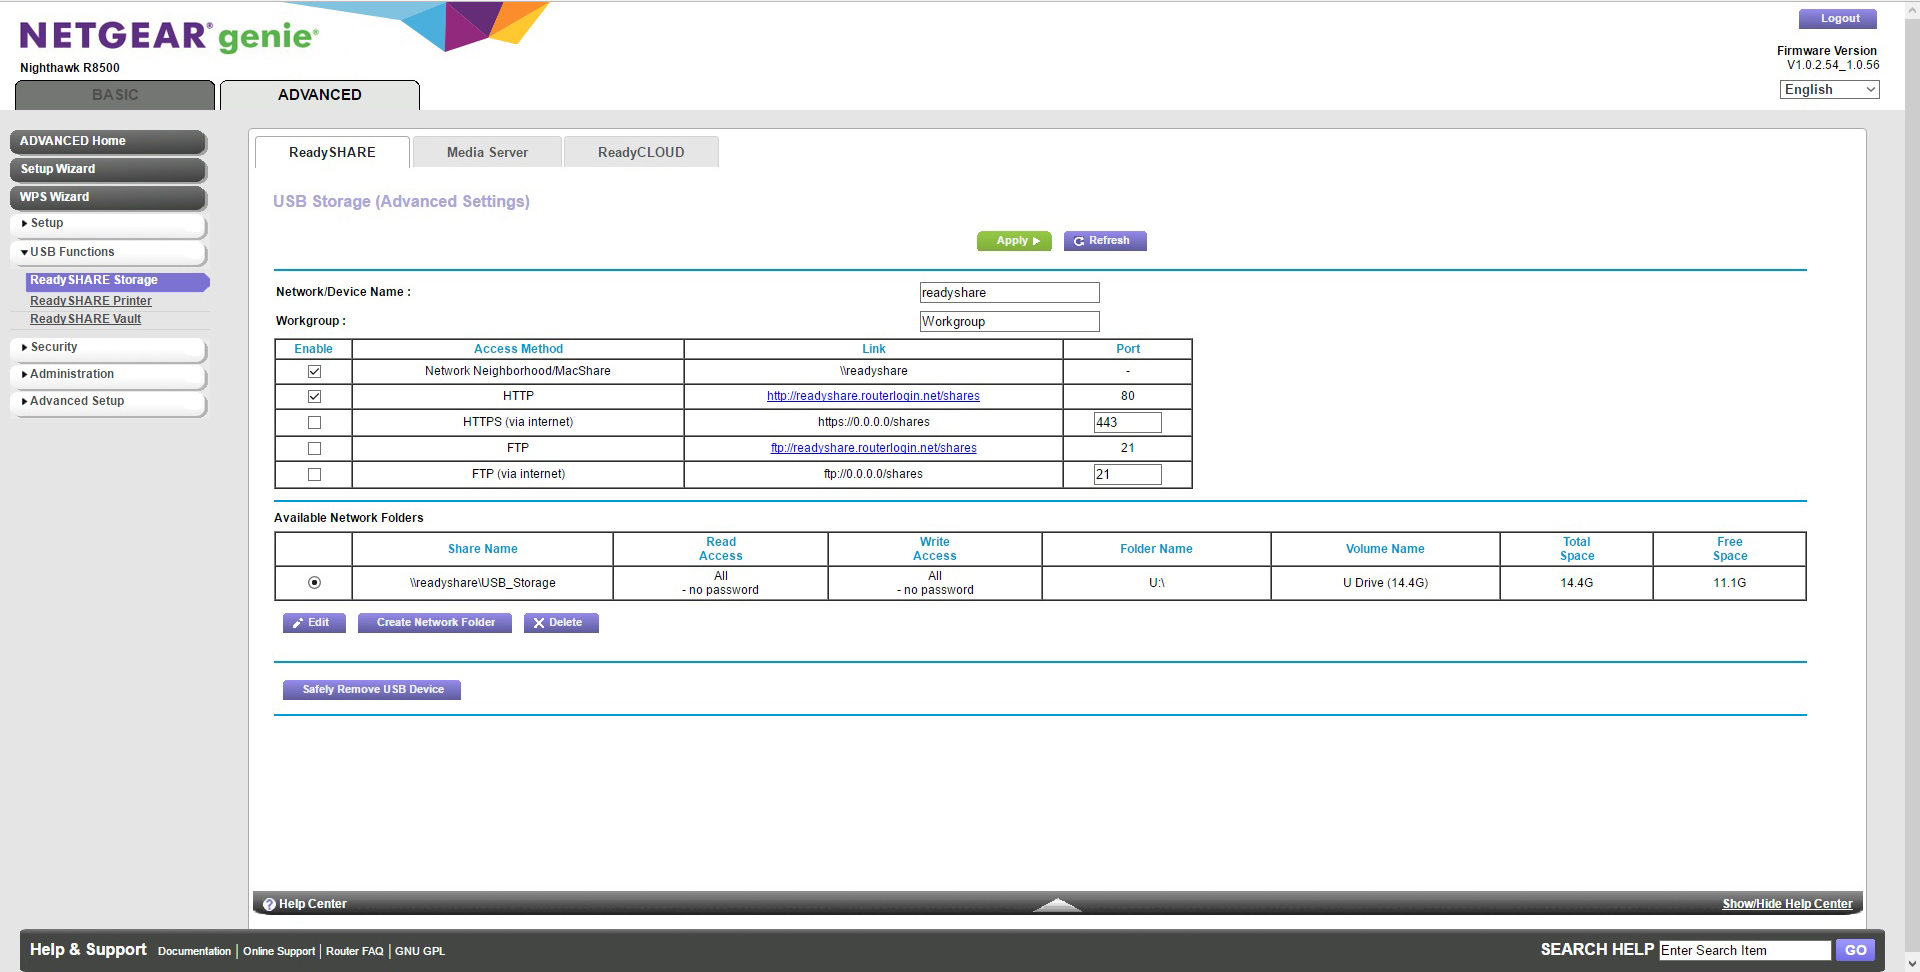This screenshot has height=972, width=1920.
Task: Switch to the BASIC tab
Action: click(x=115, y=95)
